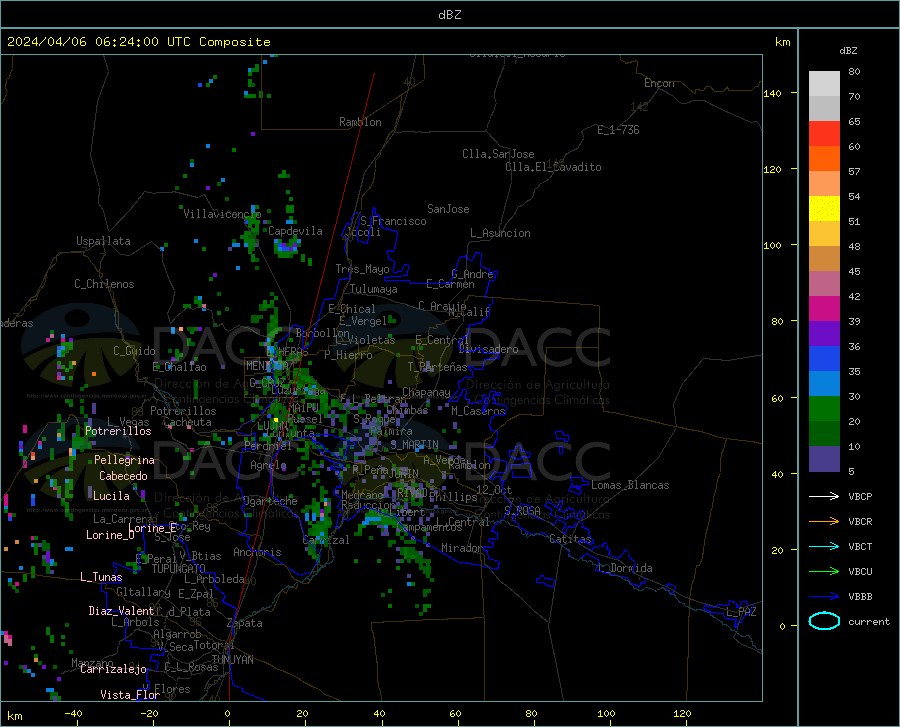Click the Mirador map label
900x727 pixels.
[462, 548]
